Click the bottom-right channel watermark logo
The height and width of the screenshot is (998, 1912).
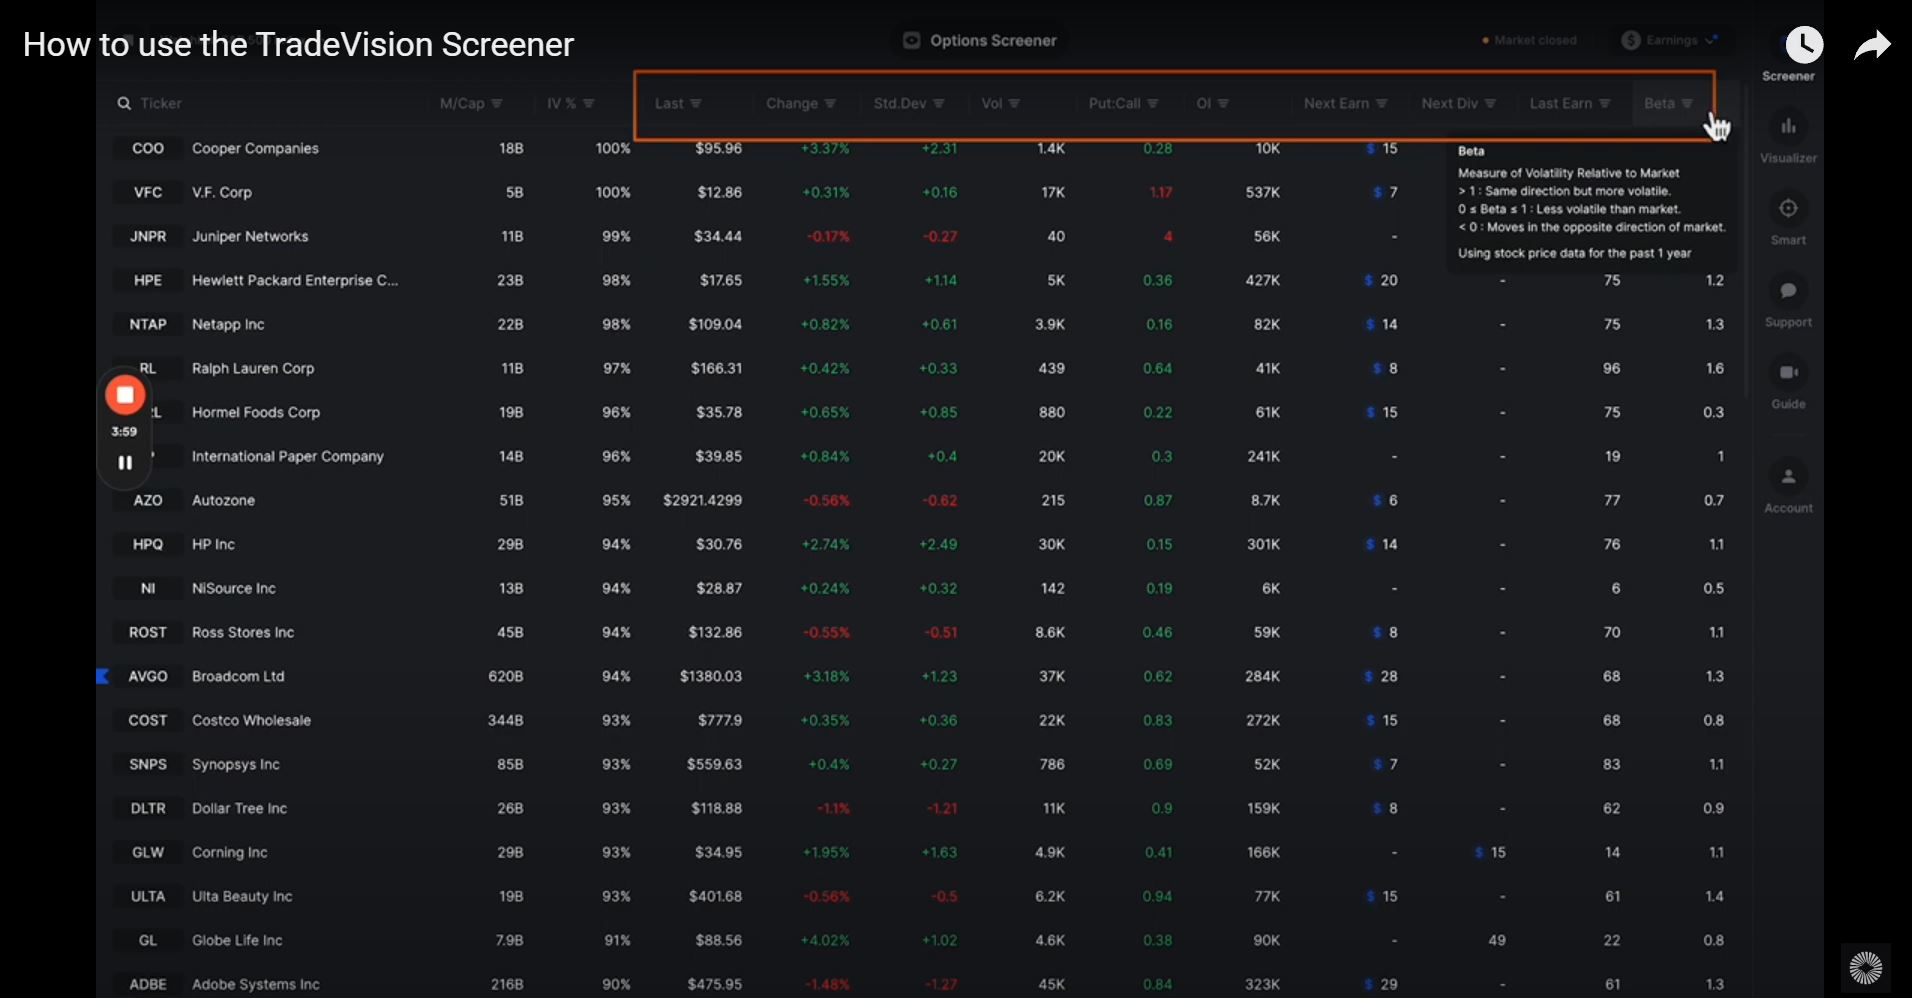tap(1866, 967)
